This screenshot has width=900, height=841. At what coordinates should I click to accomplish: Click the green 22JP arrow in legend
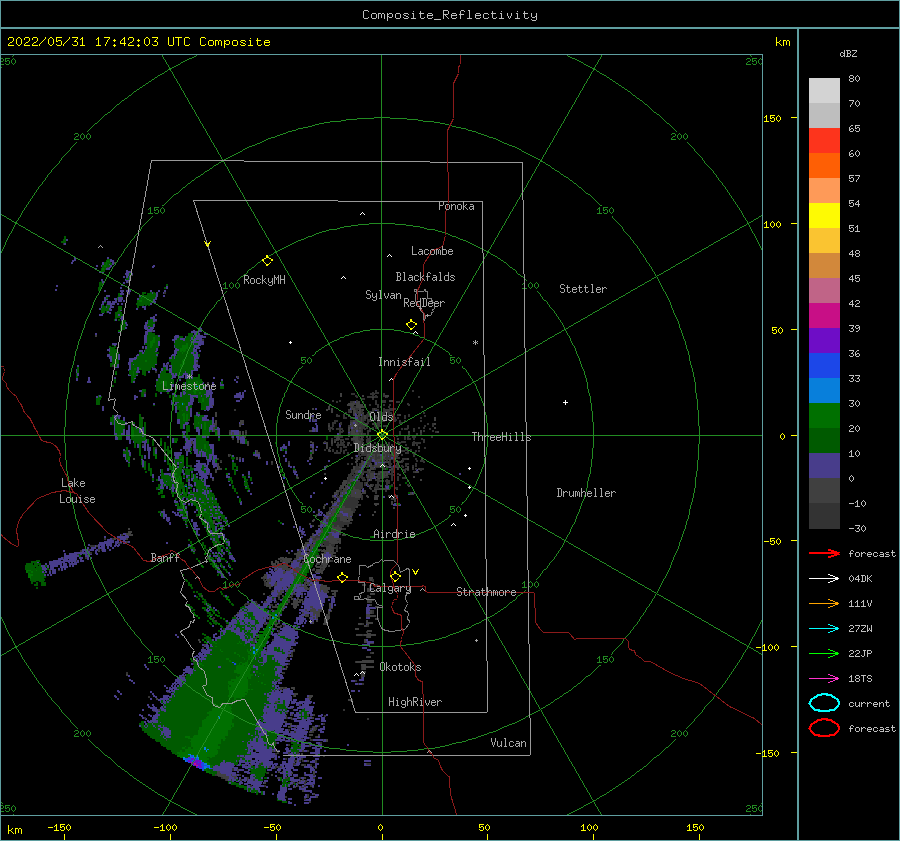coord(824,653)
